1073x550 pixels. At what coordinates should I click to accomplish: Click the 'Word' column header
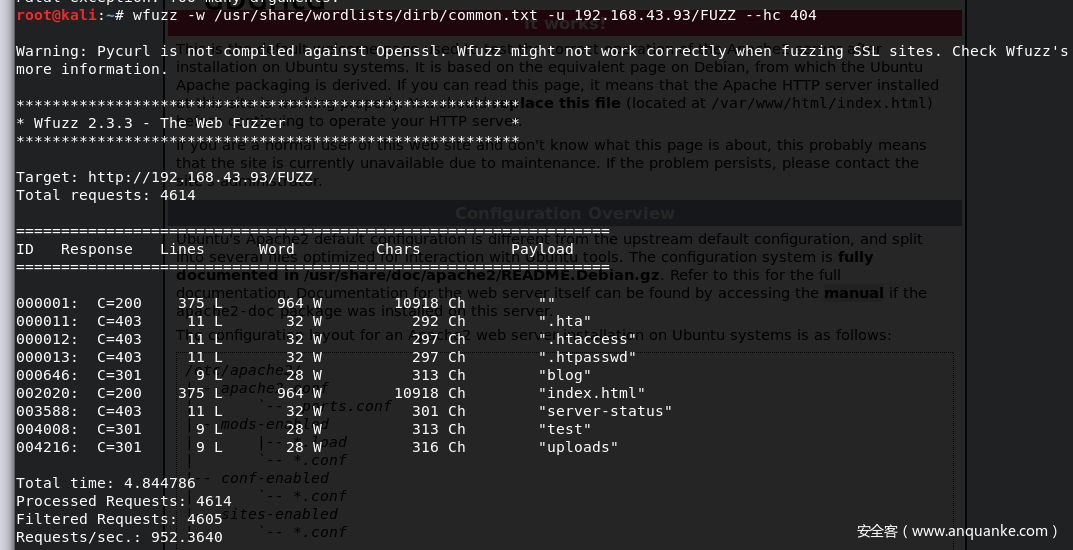pyautogui.click(x=276, y=249)
